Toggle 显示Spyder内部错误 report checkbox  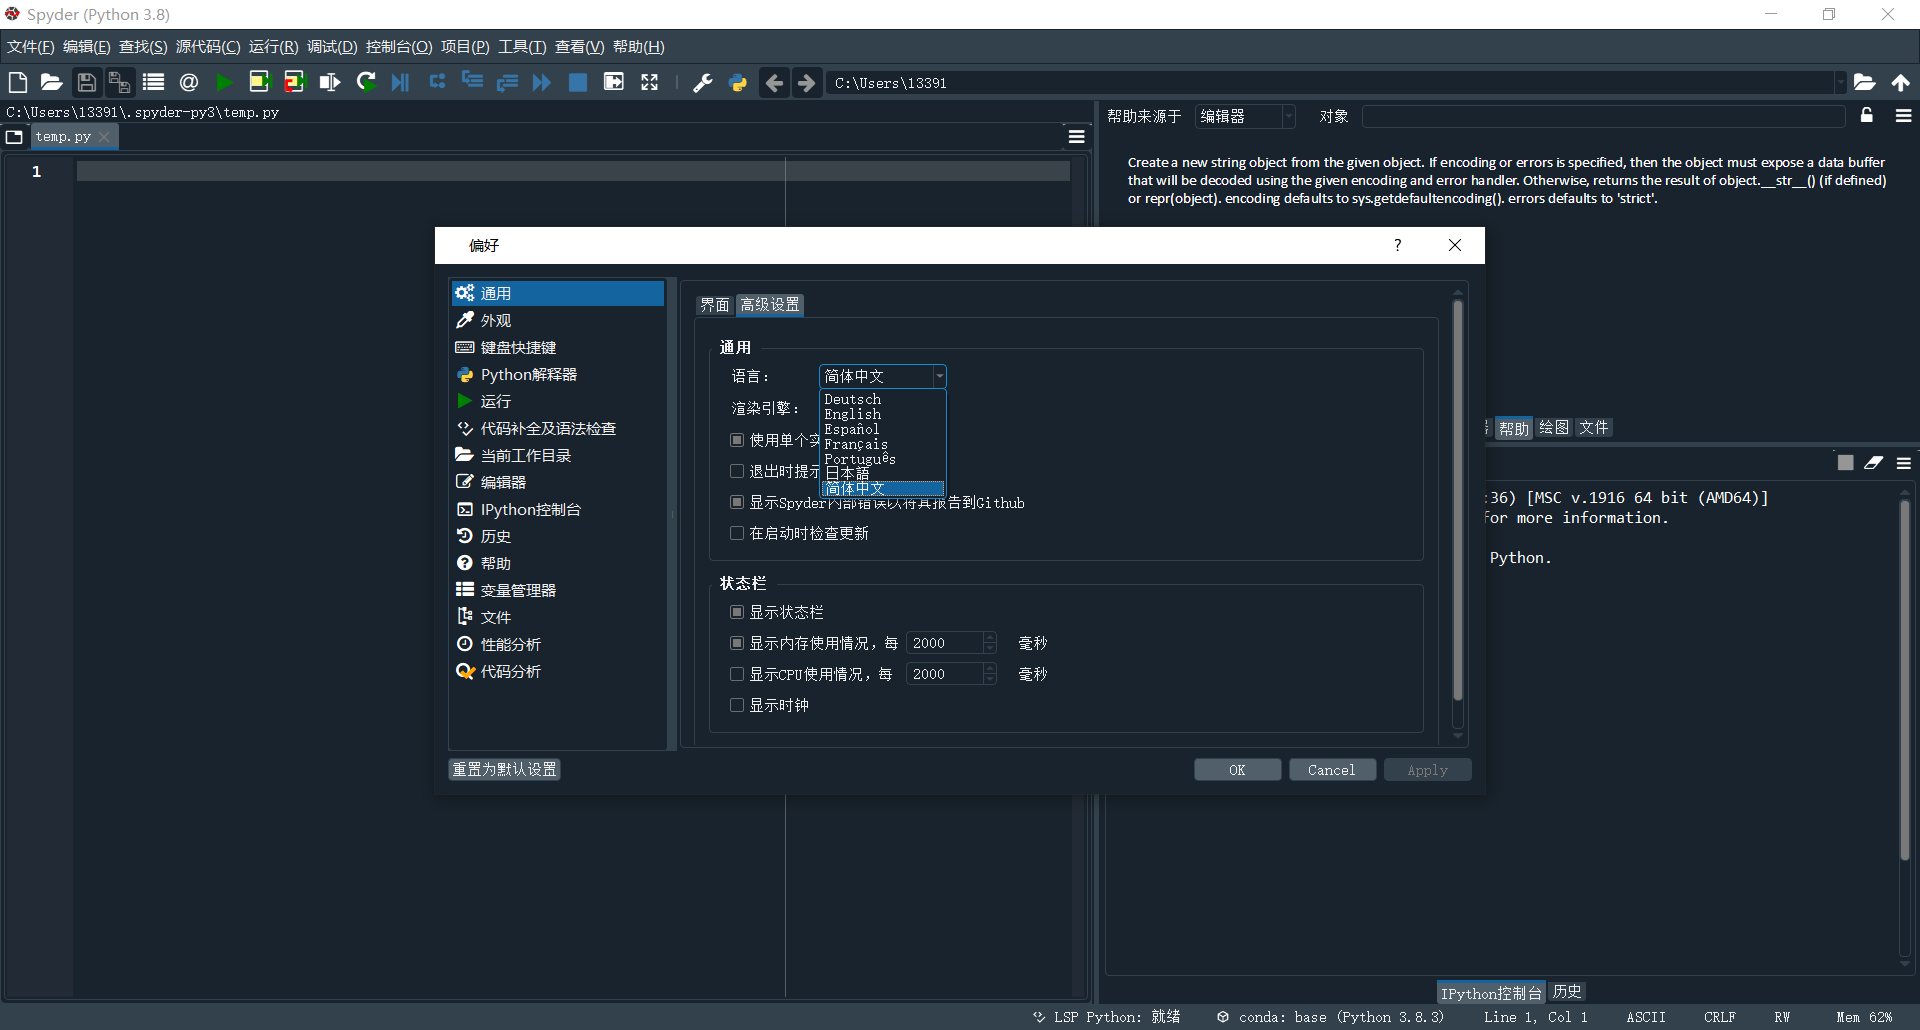click(737, 502)
